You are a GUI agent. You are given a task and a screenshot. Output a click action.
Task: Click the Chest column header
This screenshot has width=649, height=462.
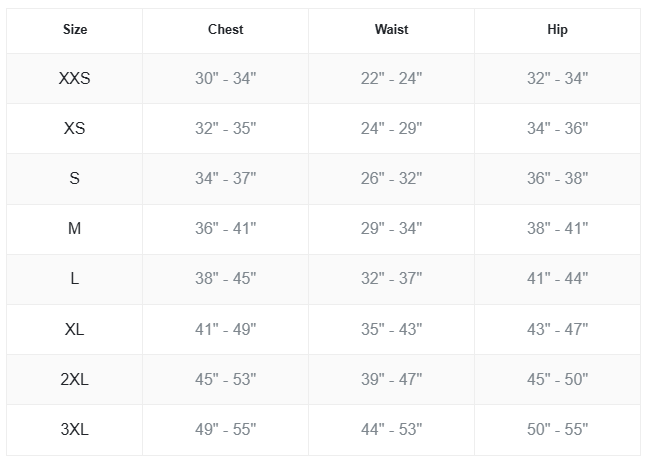tap(226, 30)
